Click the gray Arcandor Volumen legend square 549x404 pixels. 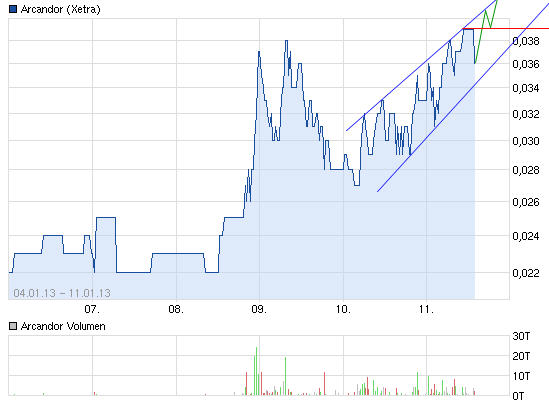[13, 326]
